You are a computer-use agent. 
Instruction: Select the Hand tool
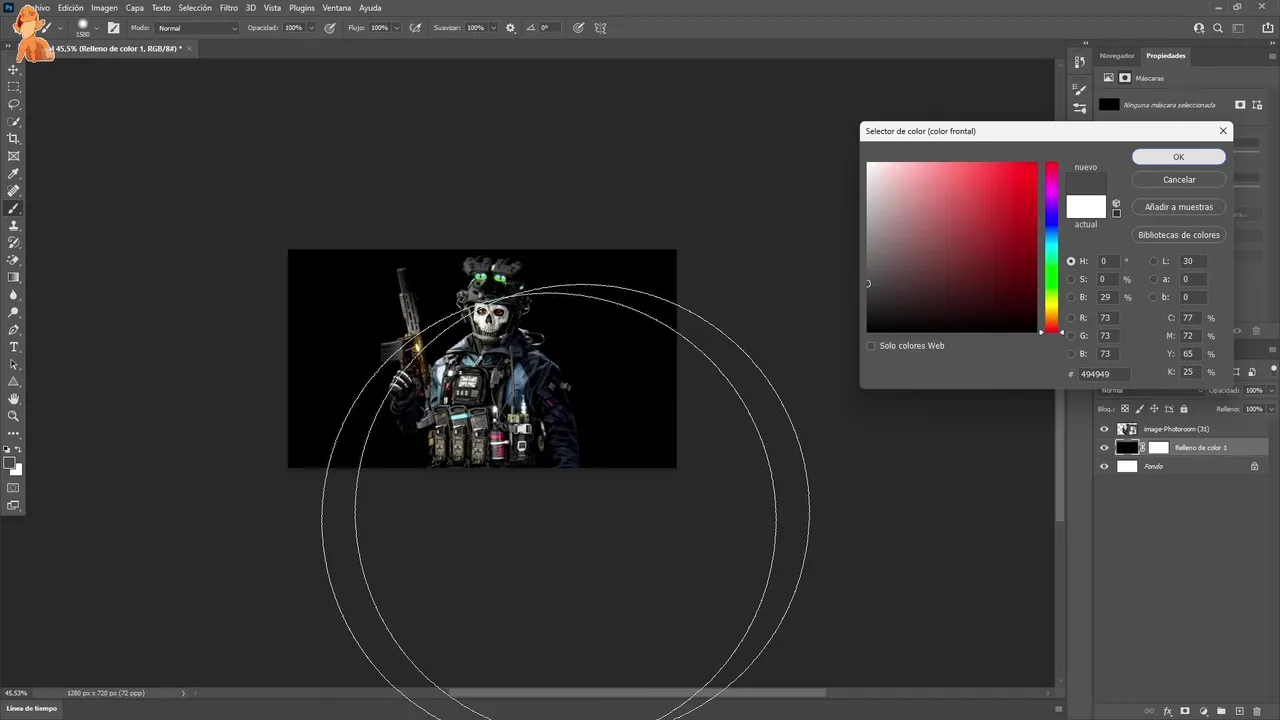point(14,399)
